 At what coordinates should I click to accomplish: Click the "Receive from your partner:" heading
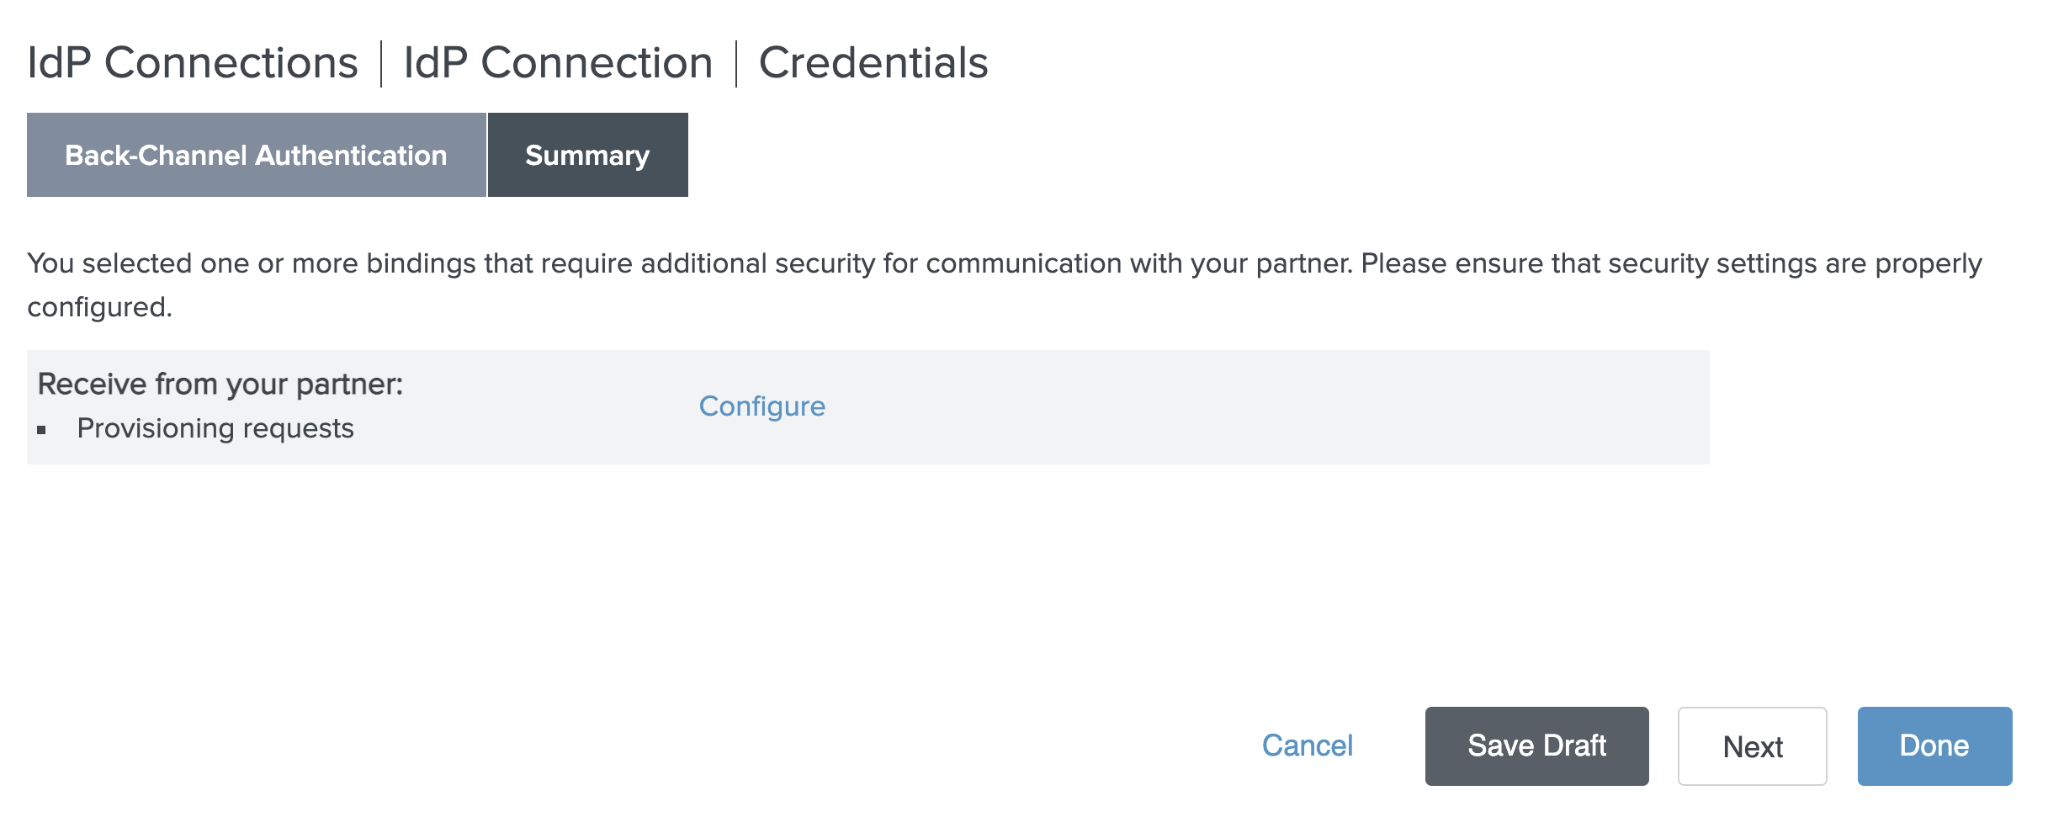[220, 384]
